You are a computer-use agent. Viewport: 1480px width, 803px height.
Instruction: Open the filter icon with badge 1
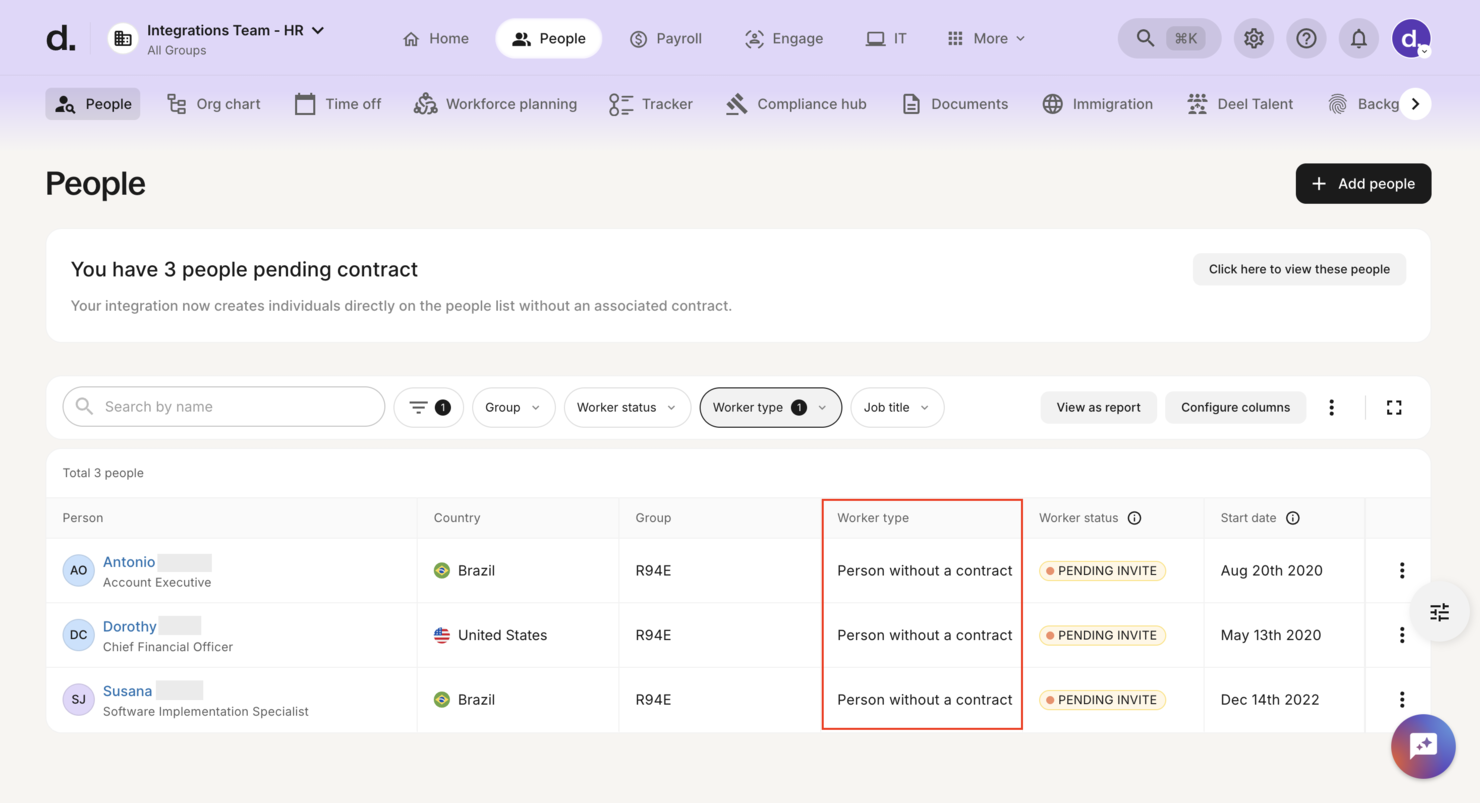pyautogui.click(x=429, y=407)
